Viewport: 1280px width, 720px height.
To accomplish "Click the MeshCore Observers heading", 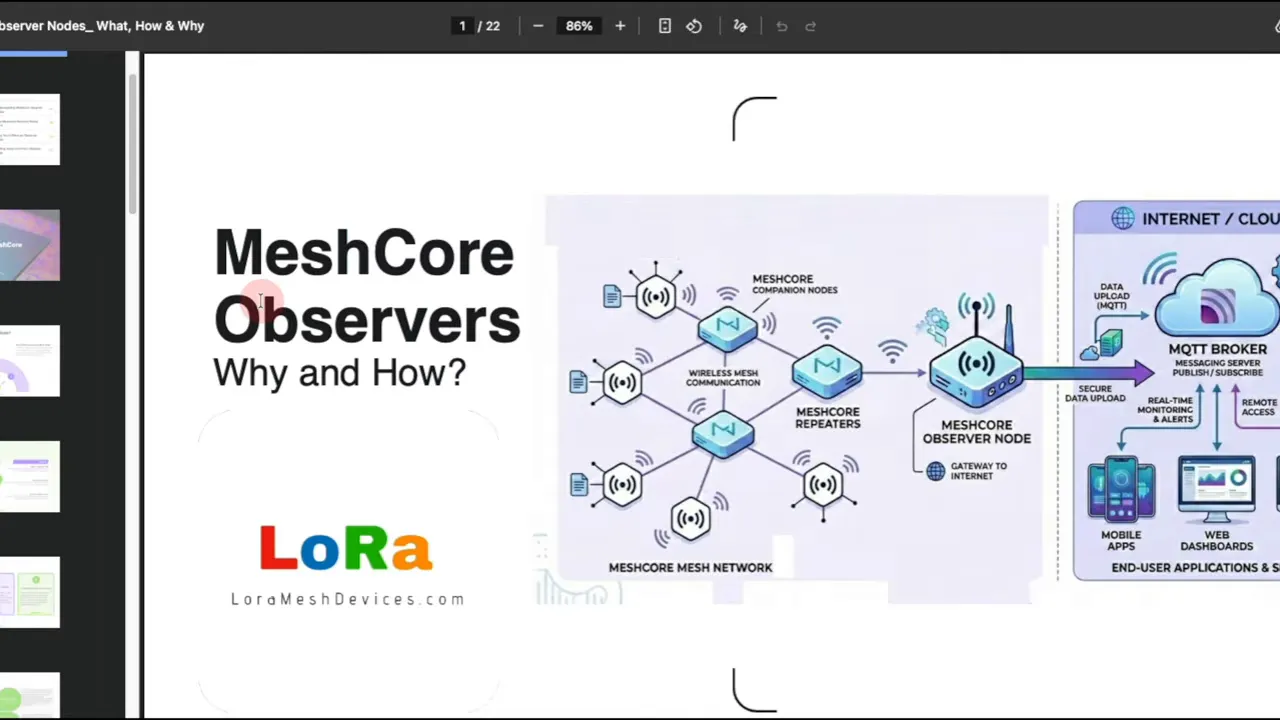I will click(x=367, y=286).
